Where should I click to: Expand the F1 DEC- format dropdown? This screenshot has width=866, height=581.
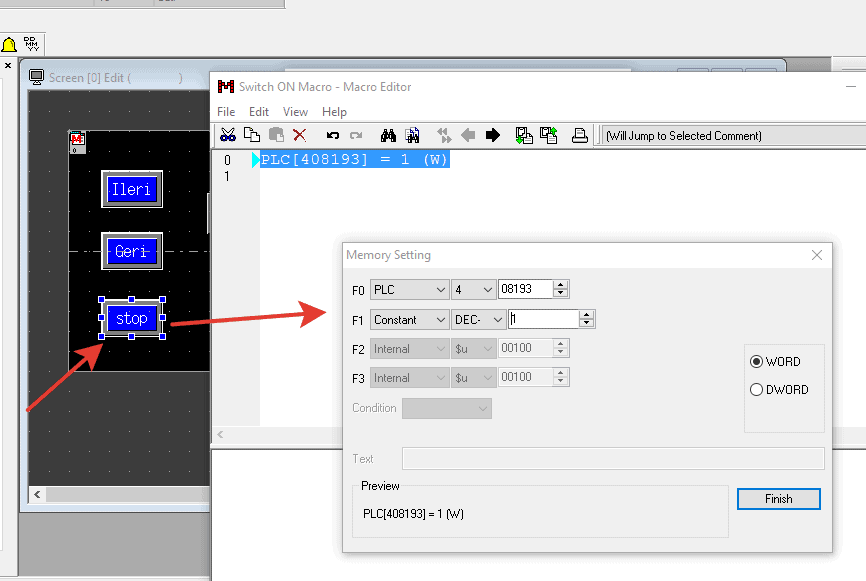(478, 320)
